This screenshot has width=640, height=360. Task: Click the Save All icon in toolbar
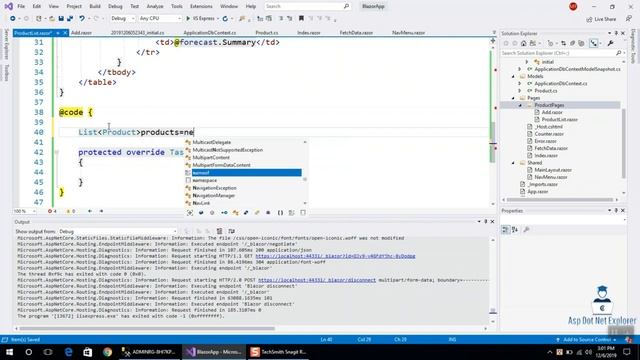click(70, 19)
